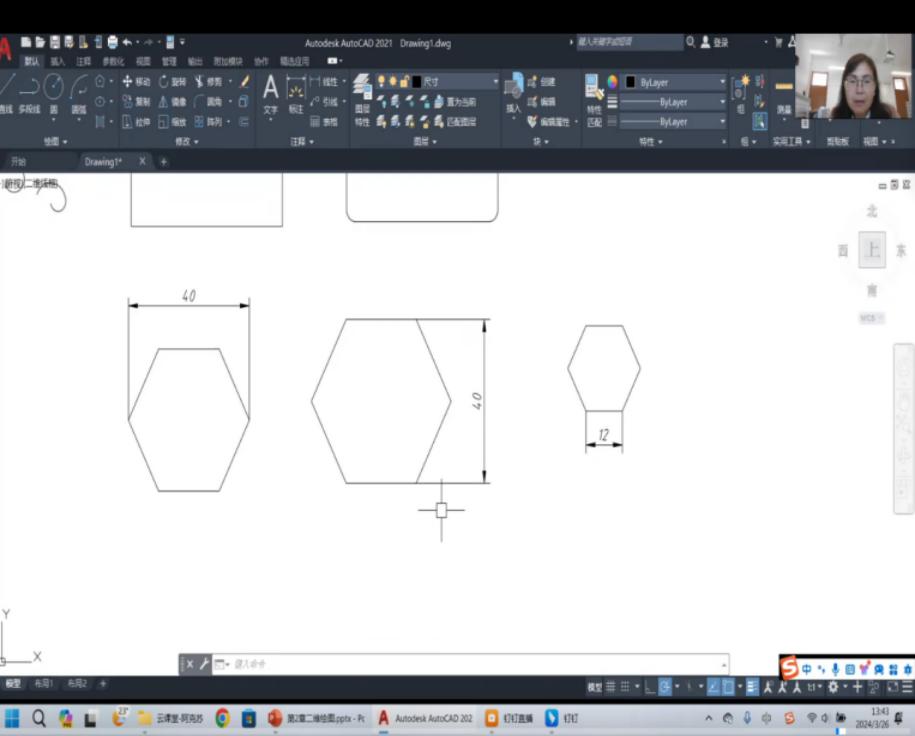The image size is (915, 736).
Task: Click the Copy (复制) tool
Action: pyautogui.click(x=135, y=101)
